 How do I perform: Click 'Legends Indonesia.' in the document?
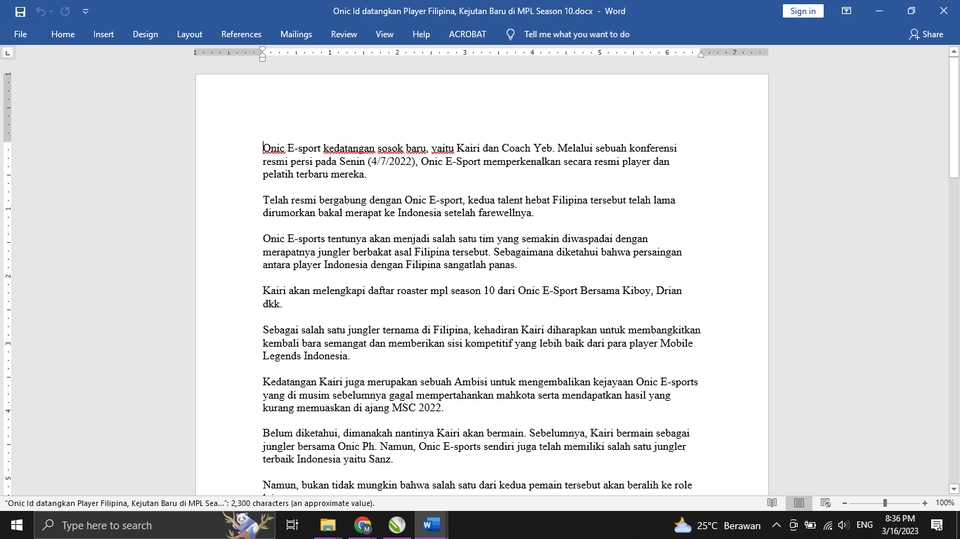(x=306, y=356)
